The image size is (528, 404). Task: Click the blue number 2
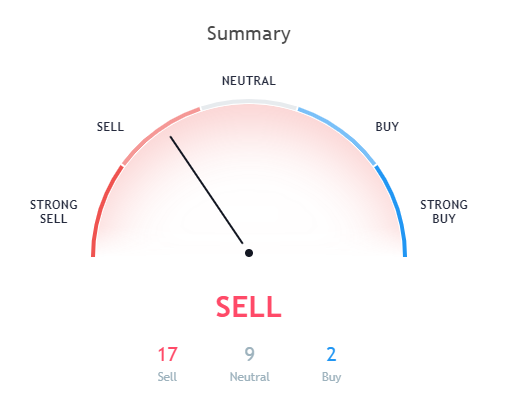point(331,355)
